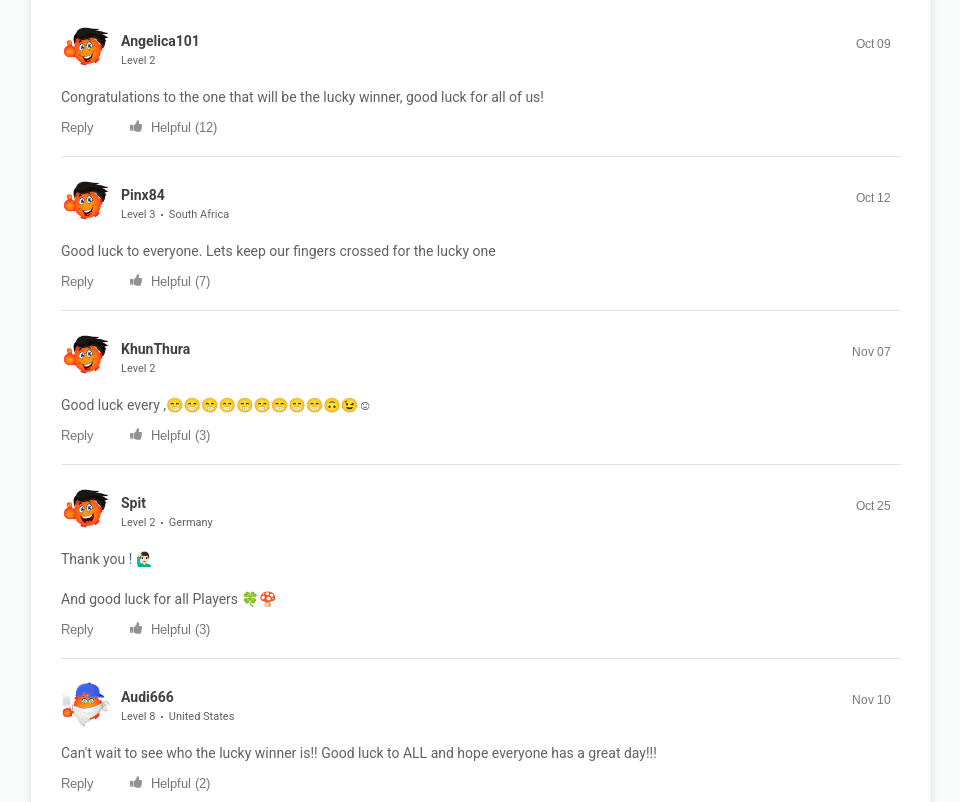Reply to Audi666's comment
Screen dimensions: 960x802
click(77, 783)
